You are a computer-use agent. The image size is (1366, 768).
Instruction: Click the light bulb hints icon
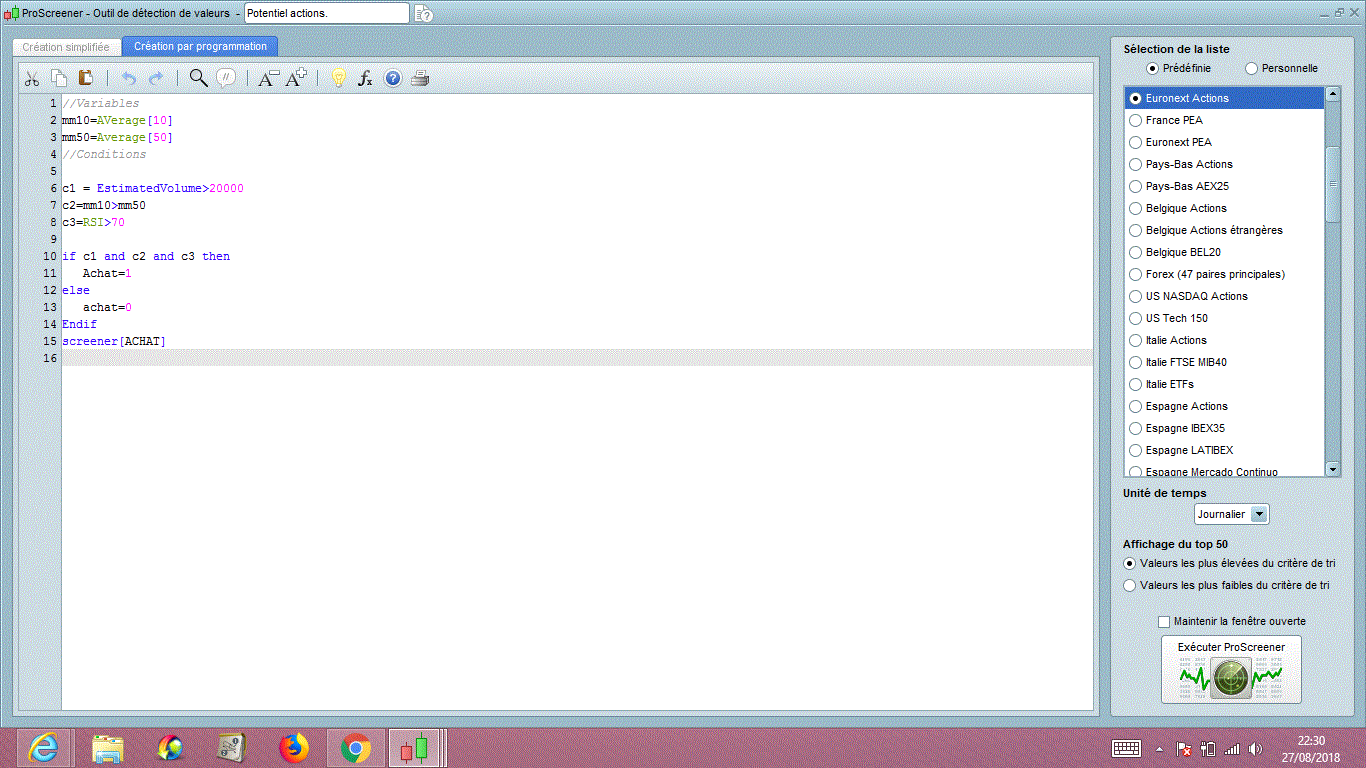click(338, 78)
